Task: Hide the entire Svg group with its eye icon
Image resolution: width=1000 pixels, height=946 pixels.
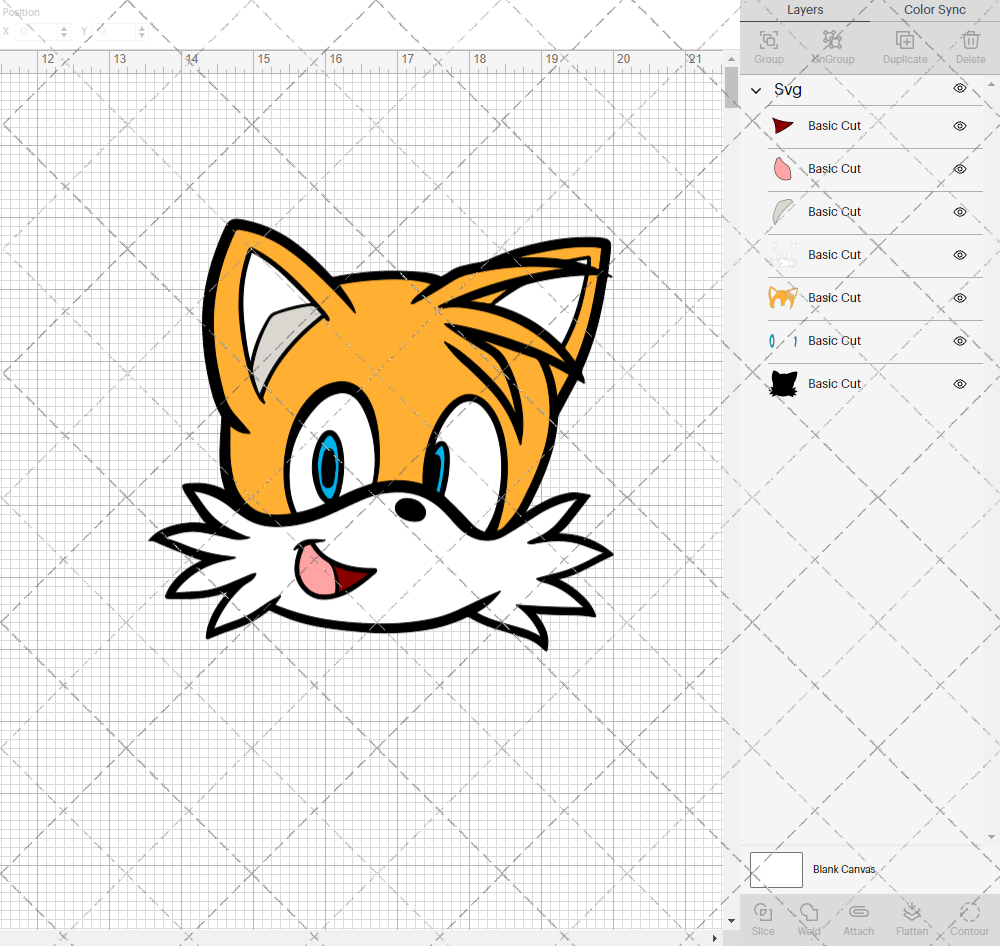Action: [959, 88]
